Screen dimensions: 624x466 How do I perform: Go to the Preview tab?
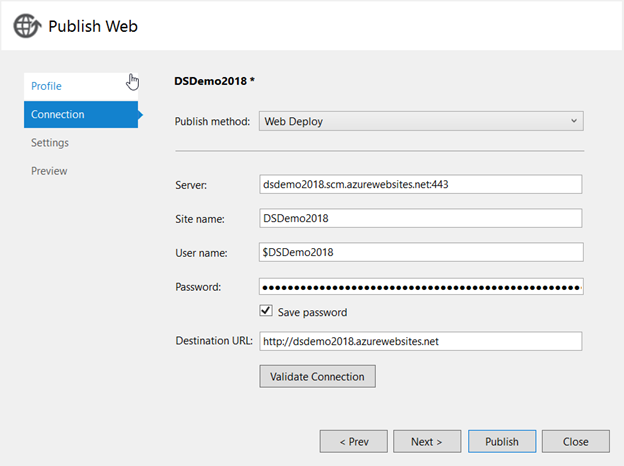point(49,171)
